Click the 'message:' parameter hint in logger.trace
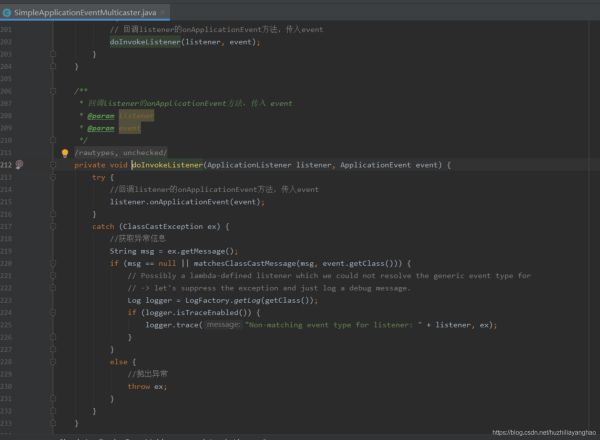The height and width of the screenshot is (440, 600). [223, 325]
